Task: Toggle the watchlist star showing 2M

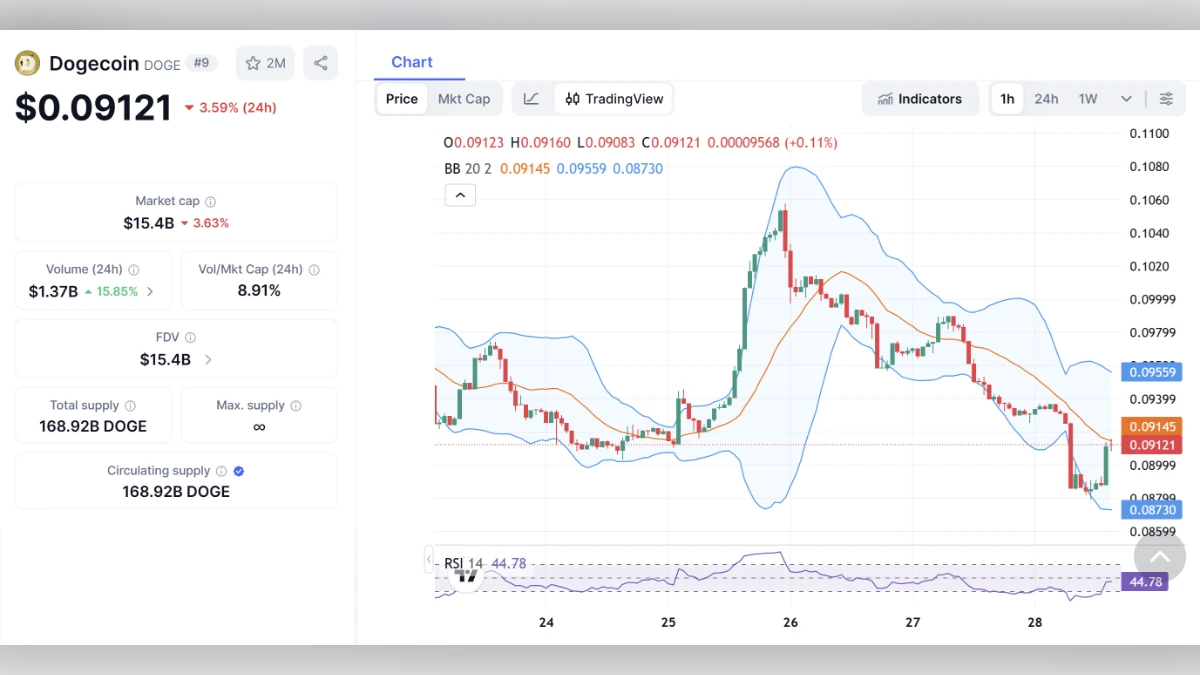Action: [x=264, y=62]
